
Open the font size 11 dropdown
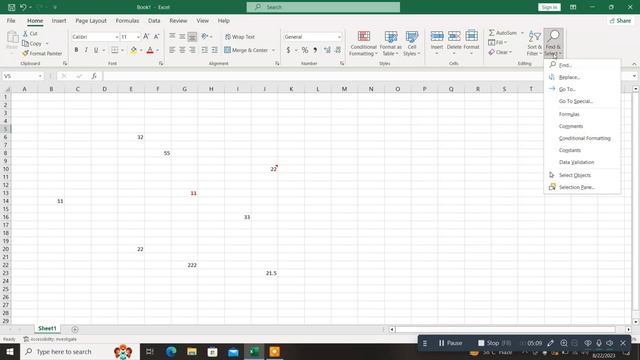pyautogui.click(x=138, y=37)
